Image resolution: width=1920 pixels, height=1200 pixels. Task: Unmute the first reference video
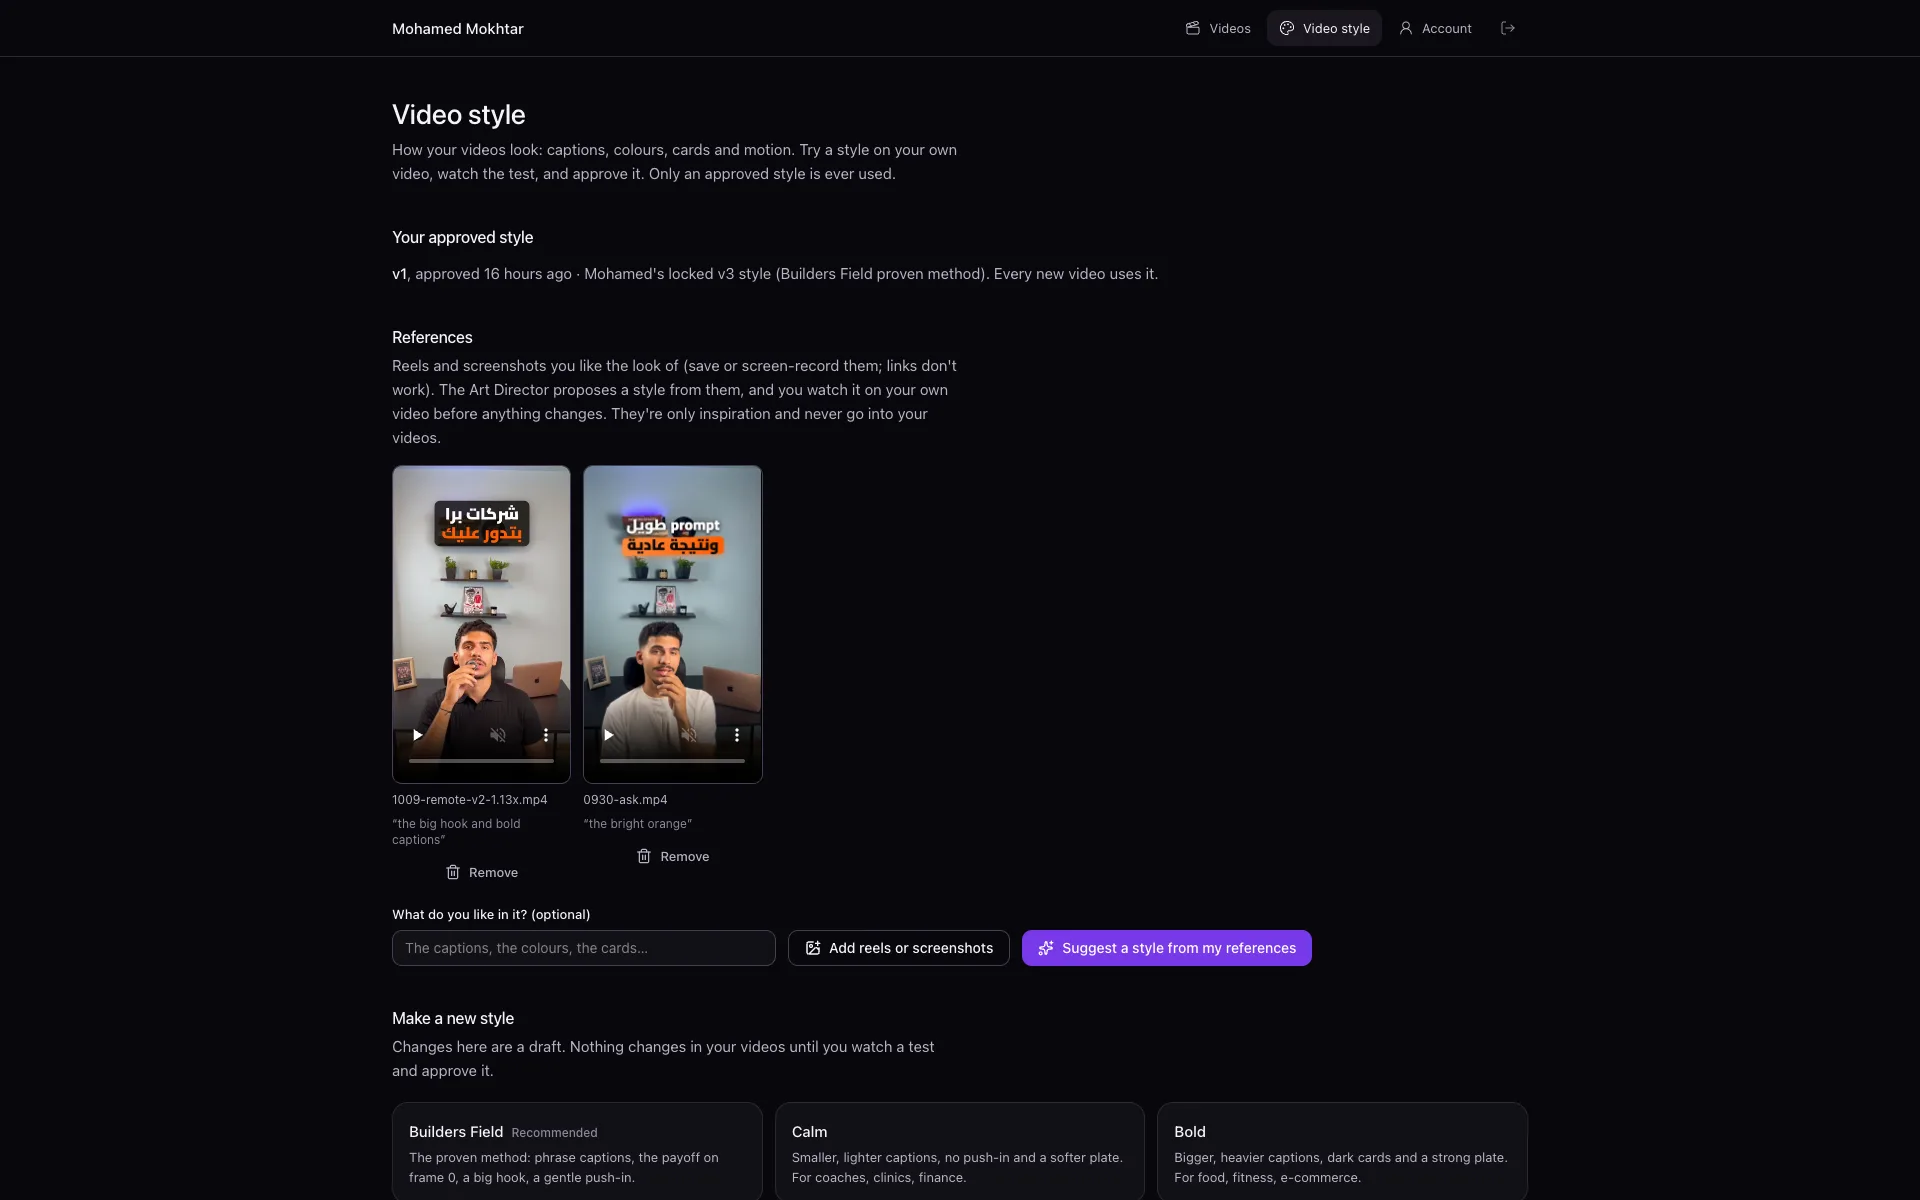[498, 735]
